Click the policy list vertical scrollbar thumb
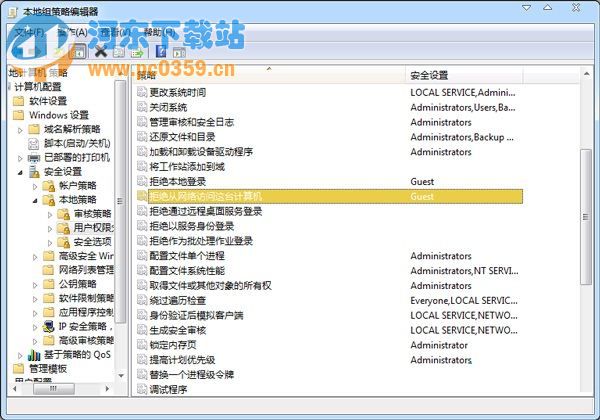600x420 pixels. pos(586,217)
